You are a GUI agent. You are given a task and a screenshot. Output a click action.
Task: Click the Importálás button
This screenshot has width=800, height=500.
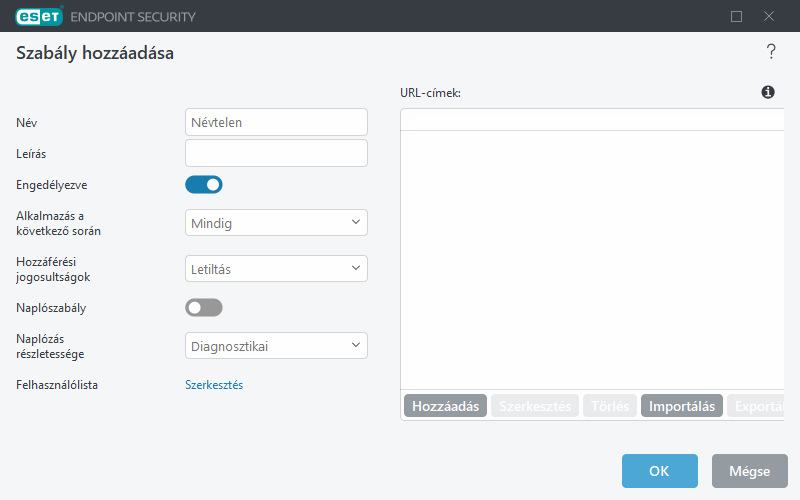pyautogui.click(x=682, y=406)
